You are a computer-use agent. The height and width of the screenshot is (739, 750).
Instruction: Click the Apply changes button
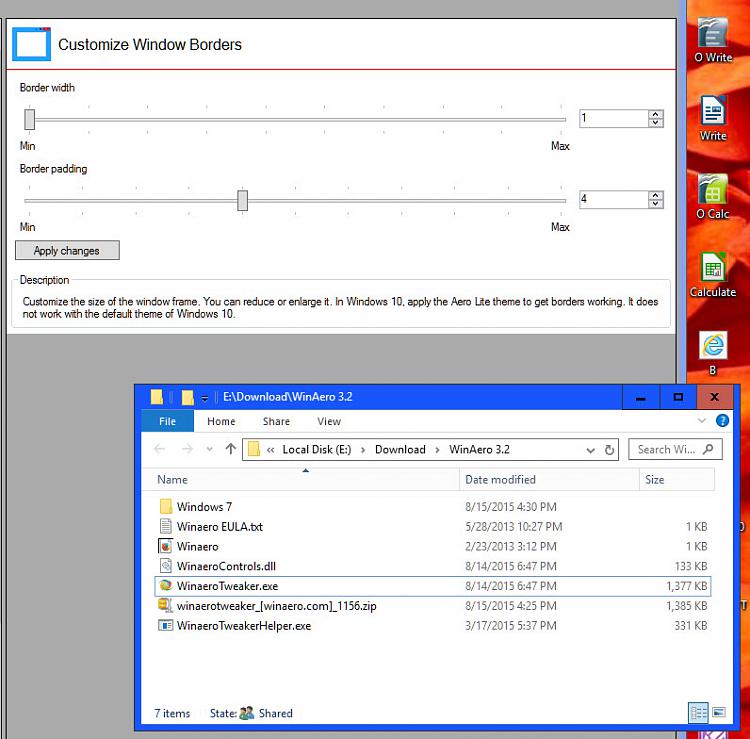click(67, 250)
